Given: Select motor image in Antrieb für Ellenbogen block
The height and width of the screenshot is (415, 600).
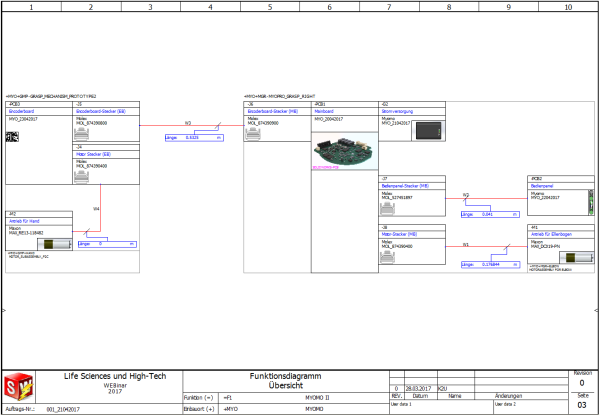Looking at the screenshot, I should coord(578,258).
